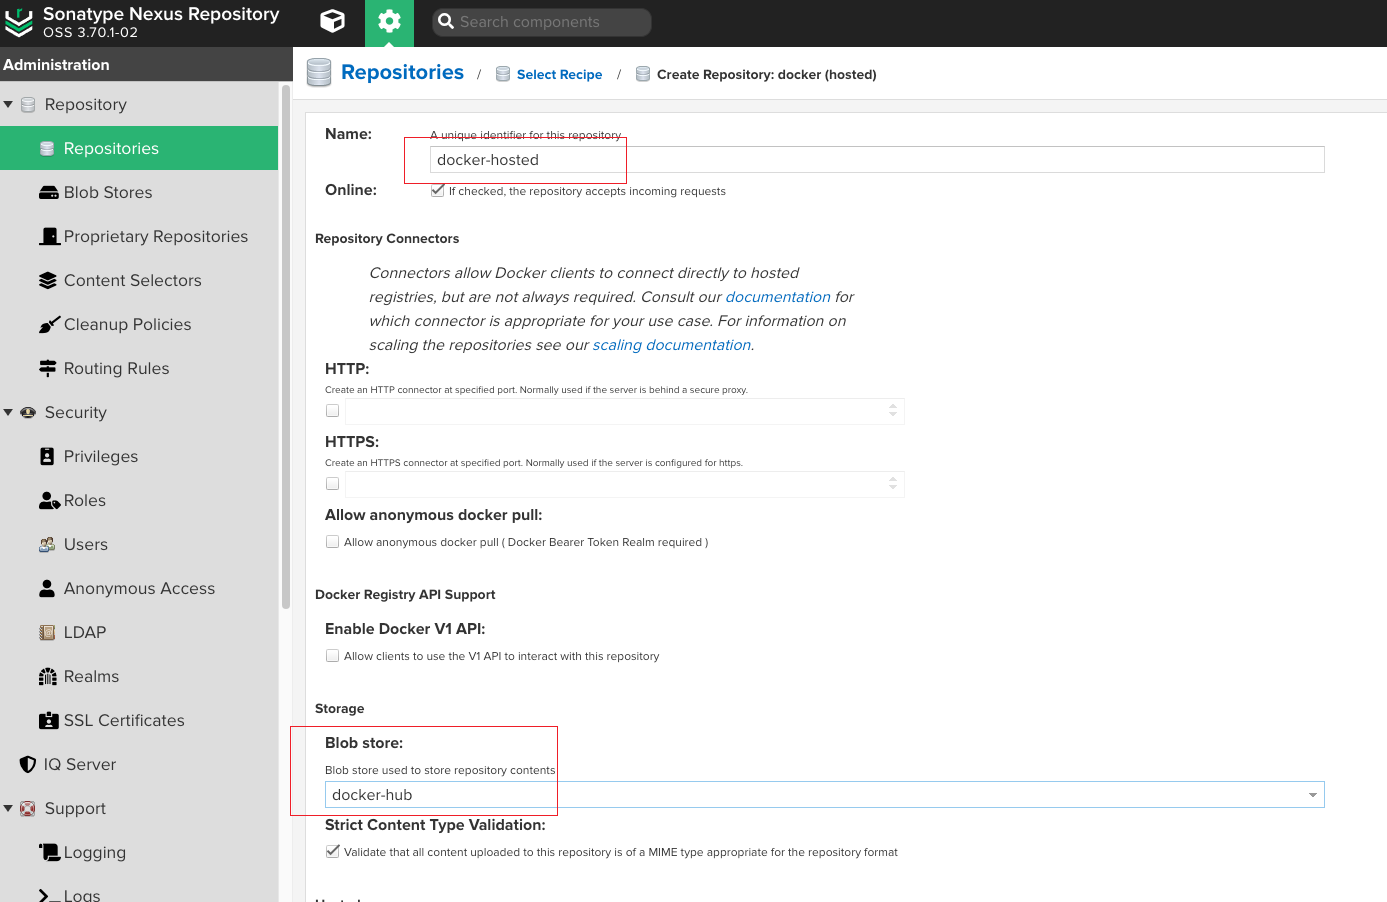Click the Privileges badge icon
The width and height of the screenshot is (1387, 902).
[x=47, y=456]
